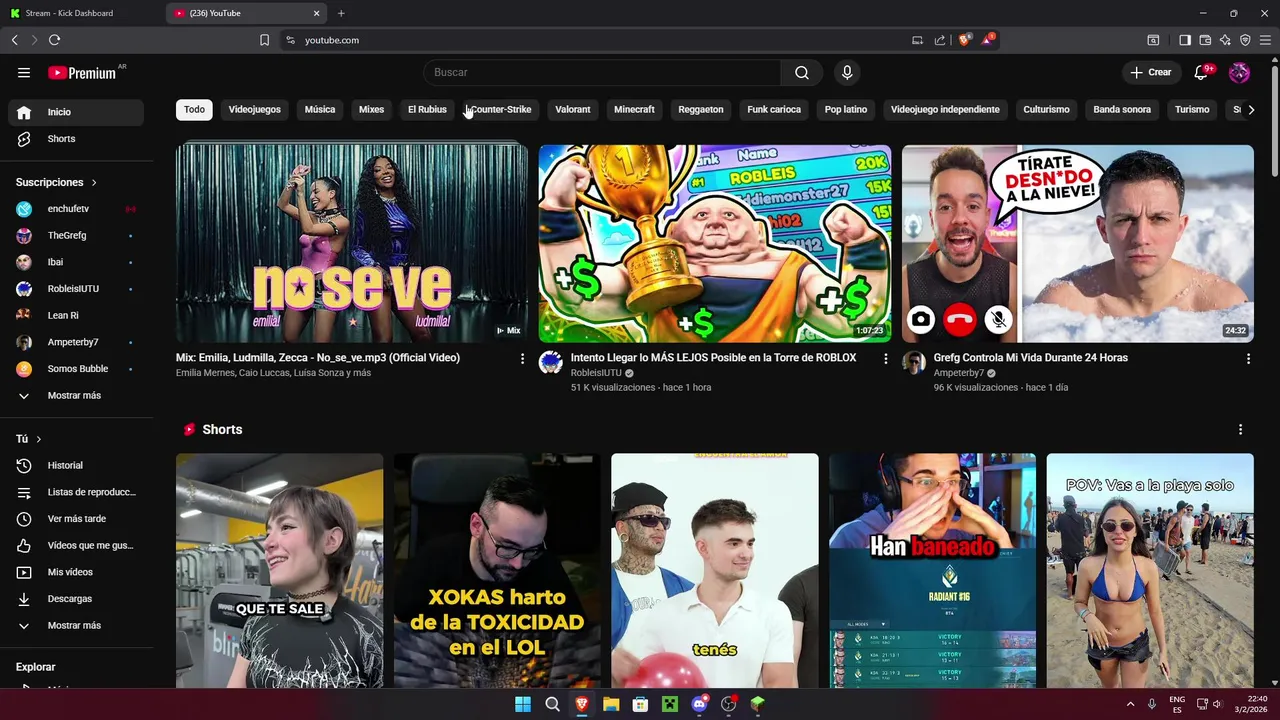Open Listas de reproducción in sidebar
This screenshot has width=1280, height=720.
76,492
